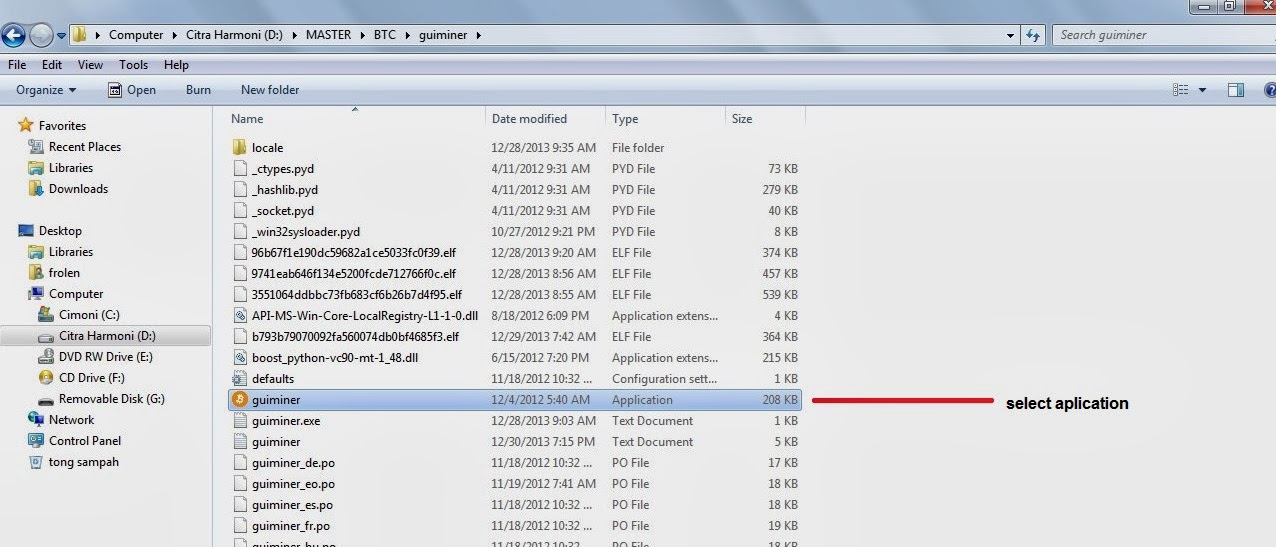Click the Burn toolbar button
This screenshot has width=1276, height=547.
tap(198, 90)
